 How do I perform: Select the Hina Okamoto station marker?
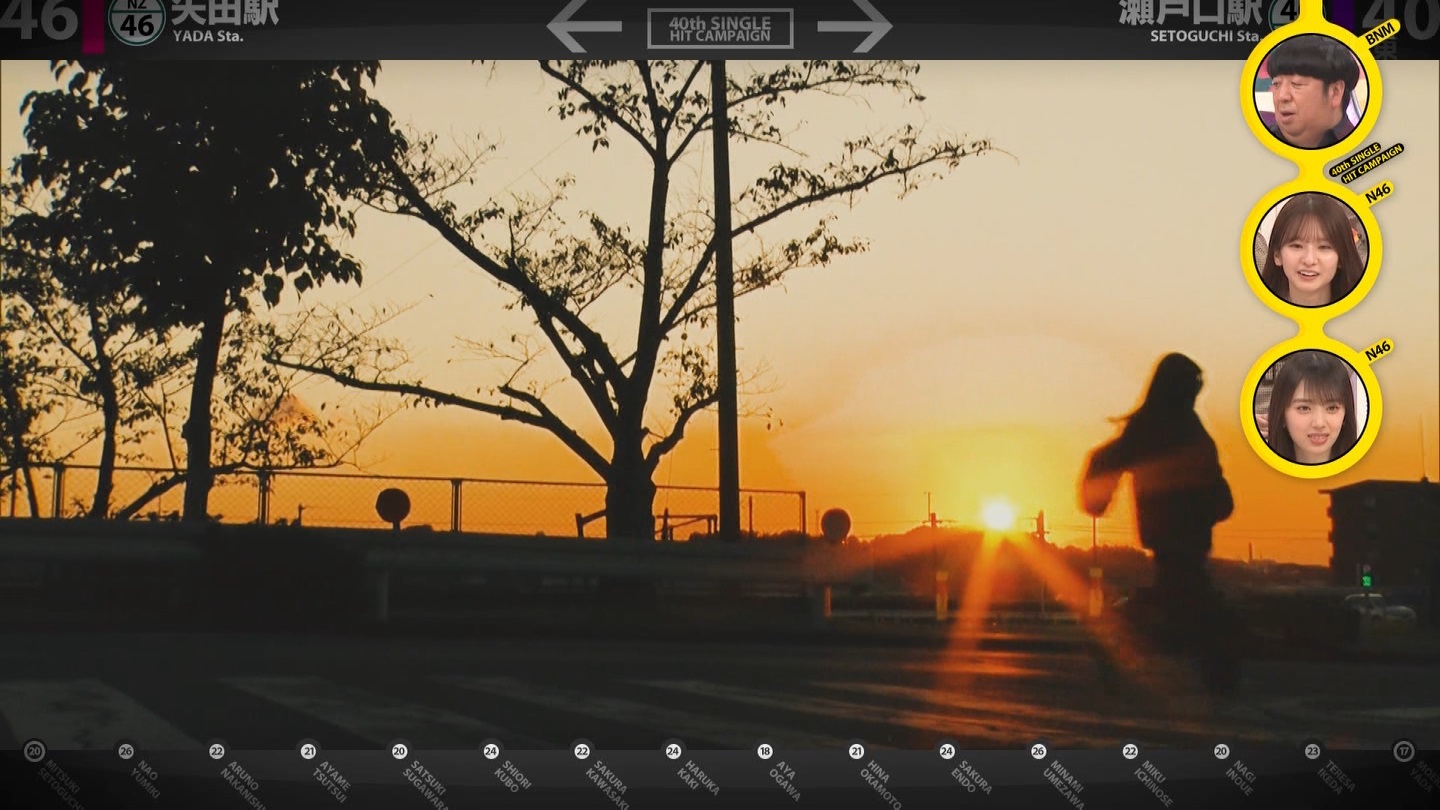(856, 751)
